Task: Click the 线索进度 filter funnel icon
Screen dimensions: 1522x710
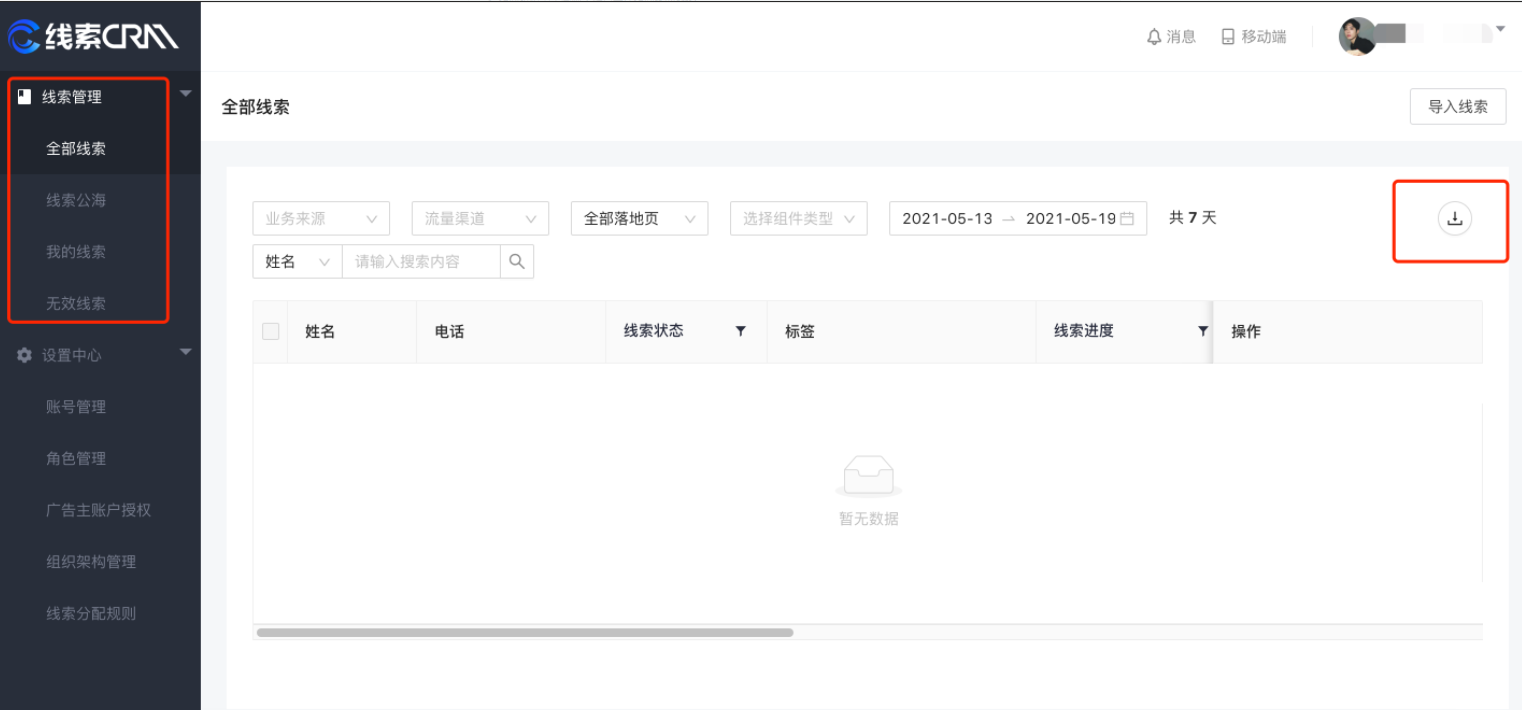Action: pos(1202,331)
